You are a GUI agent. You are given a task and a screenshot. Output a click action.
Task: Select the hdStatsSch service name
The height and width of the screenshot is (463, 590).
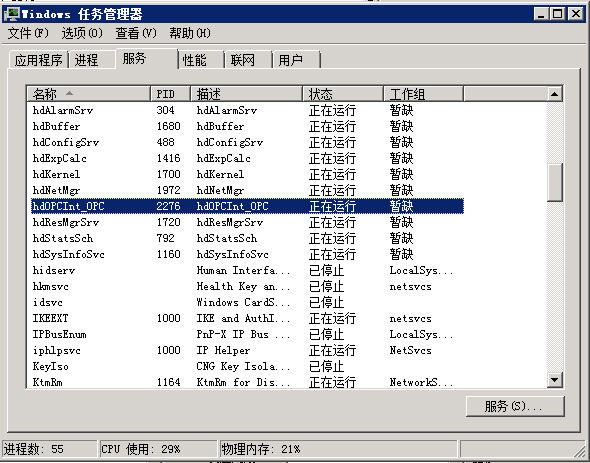[63, 238]
